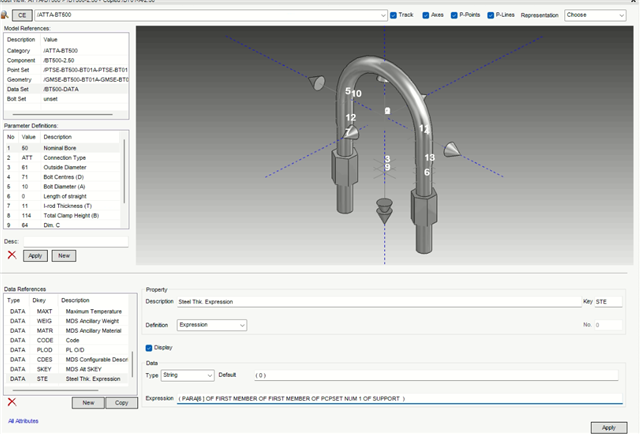Toggle the Axes checkbox
This screenshot has width=640, height=434.
pyautogui.click(x=426, y=15)
